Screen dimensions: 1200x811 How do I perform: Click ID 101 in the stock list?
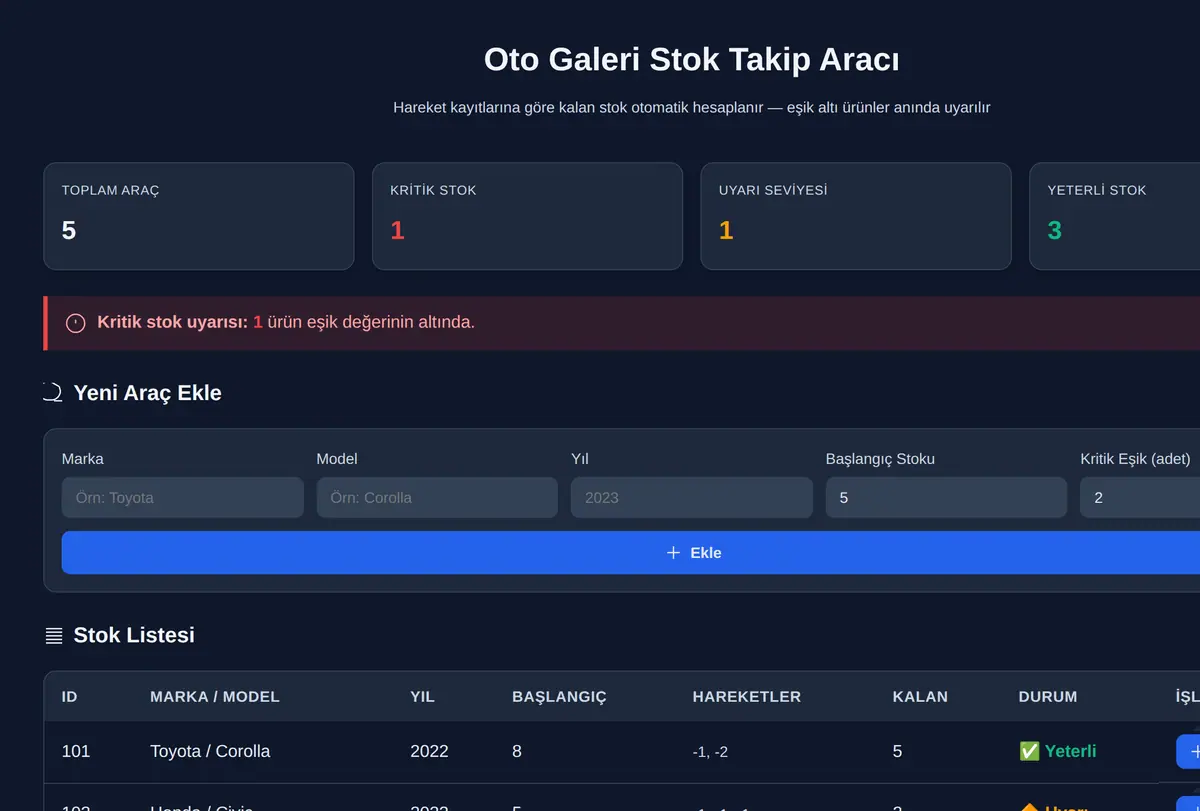[76, 751]
